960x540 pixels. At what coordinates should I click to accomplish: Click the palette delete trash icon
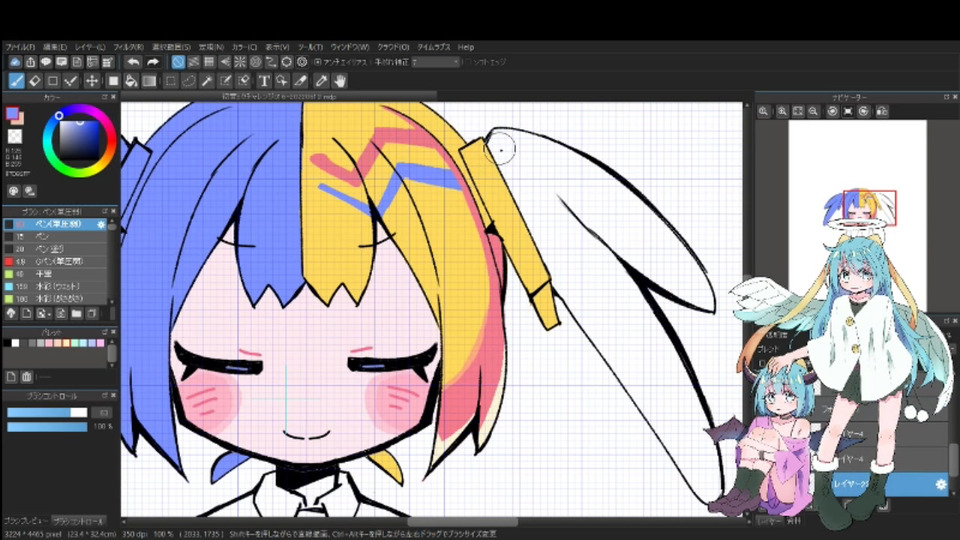pos(26,377)
